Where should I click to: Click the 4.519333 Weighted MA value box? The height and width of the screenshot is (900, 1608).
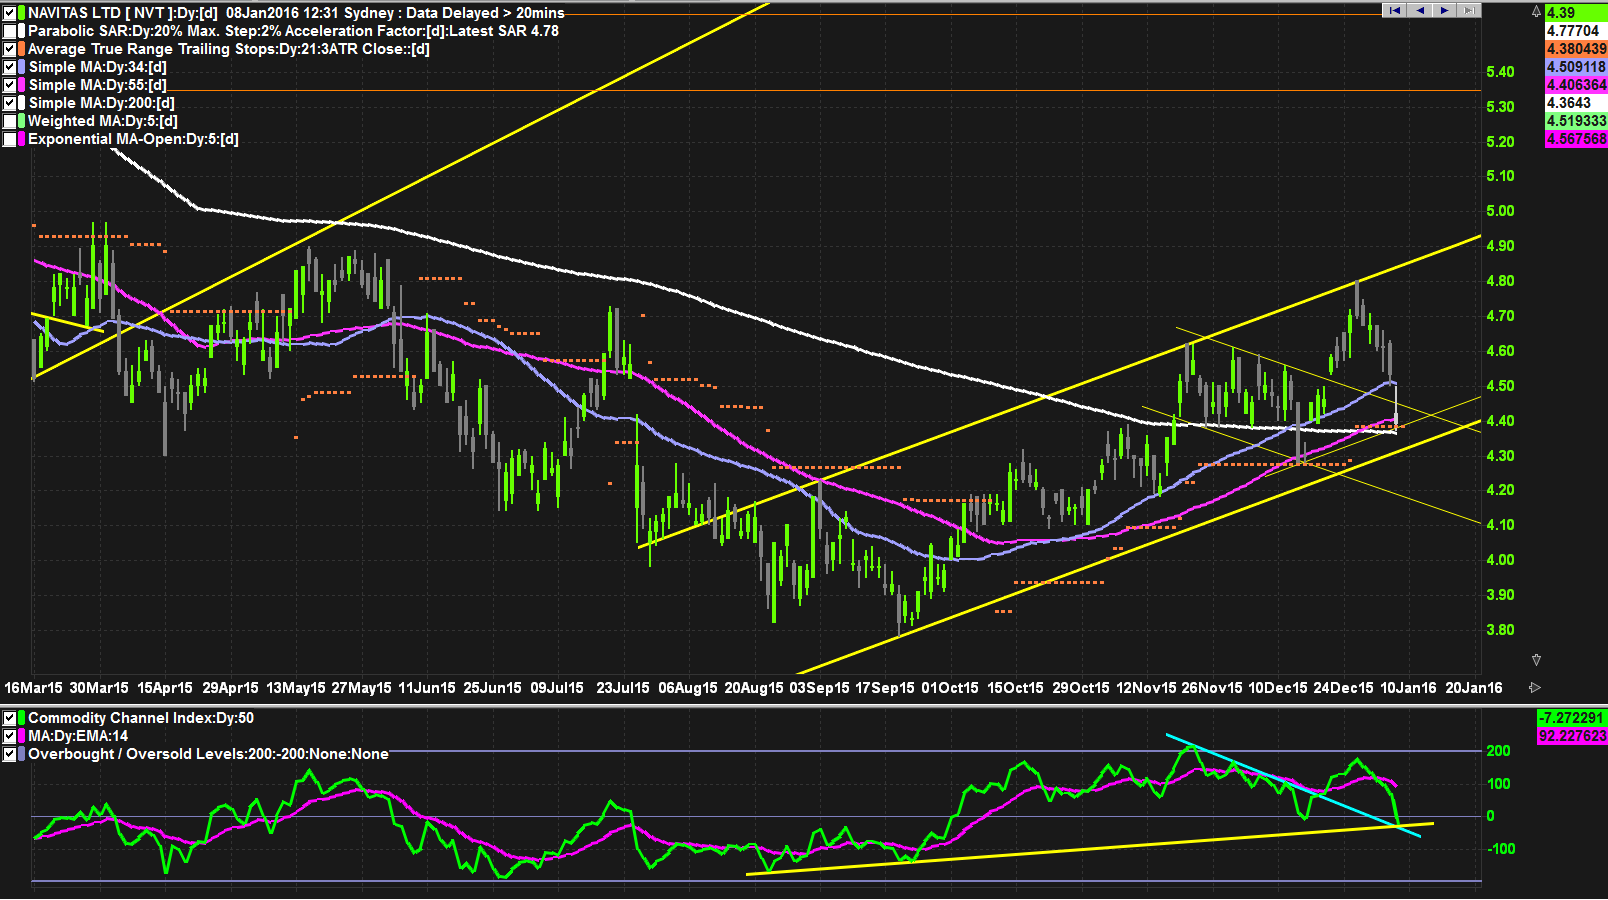click(x=1576, y=121)
